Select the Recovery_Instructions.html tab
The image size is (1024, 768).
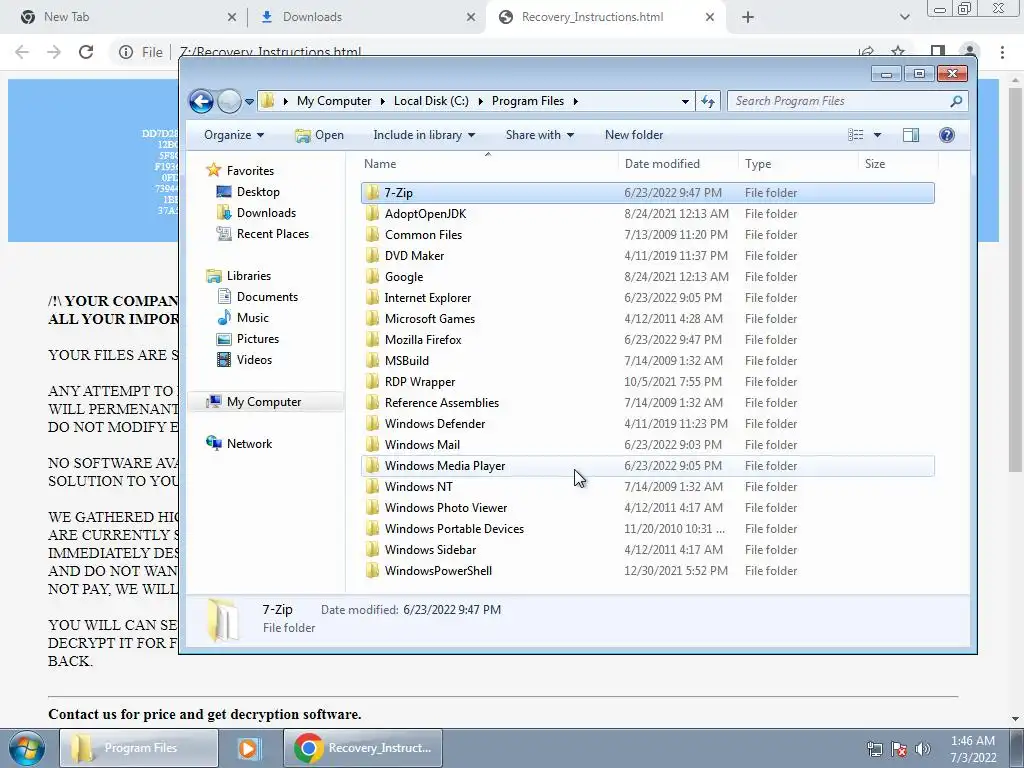click(x=607, y=17)
